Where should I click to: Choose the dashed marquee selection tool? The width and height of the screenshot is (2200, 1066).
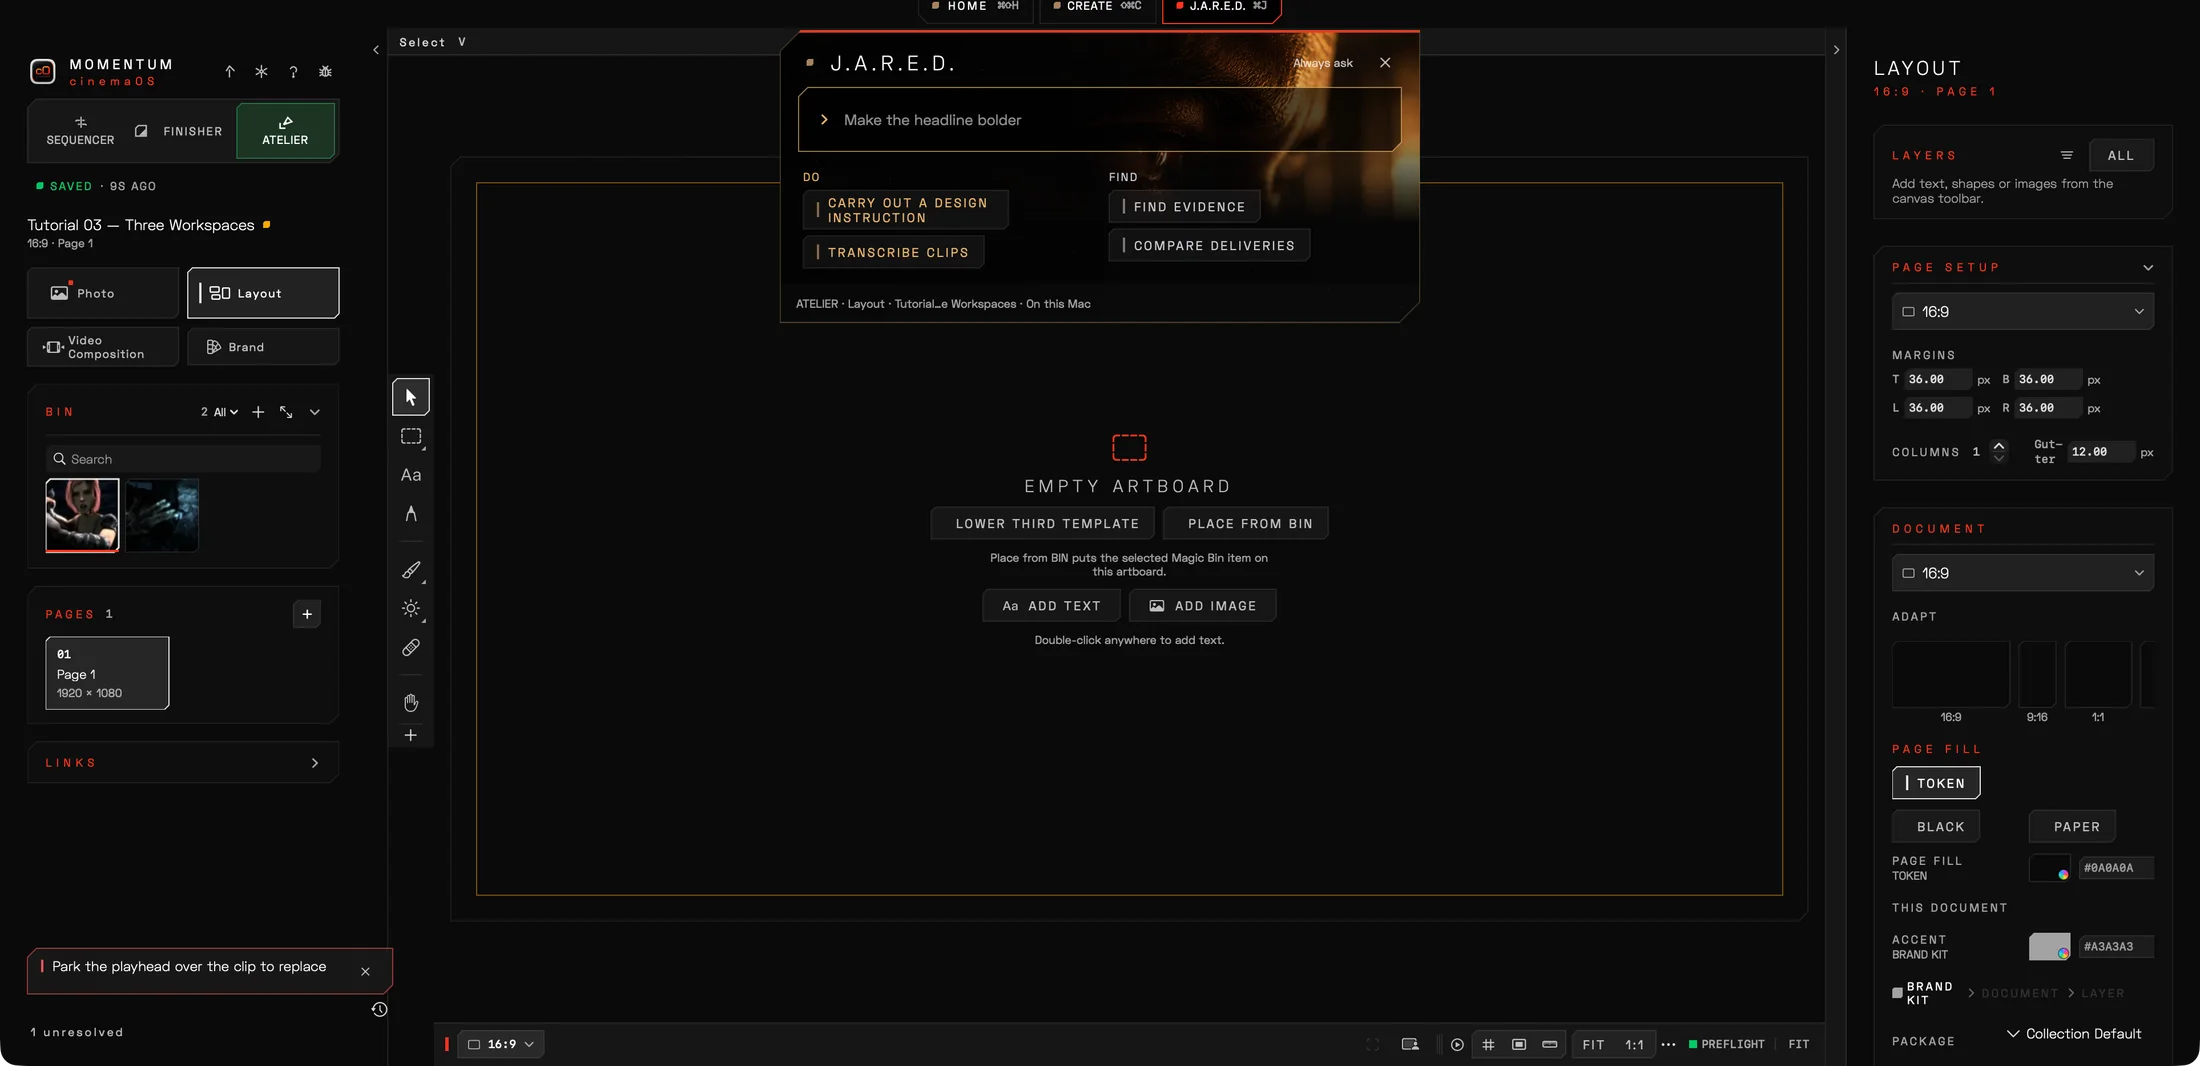click(x=411, y=437)
